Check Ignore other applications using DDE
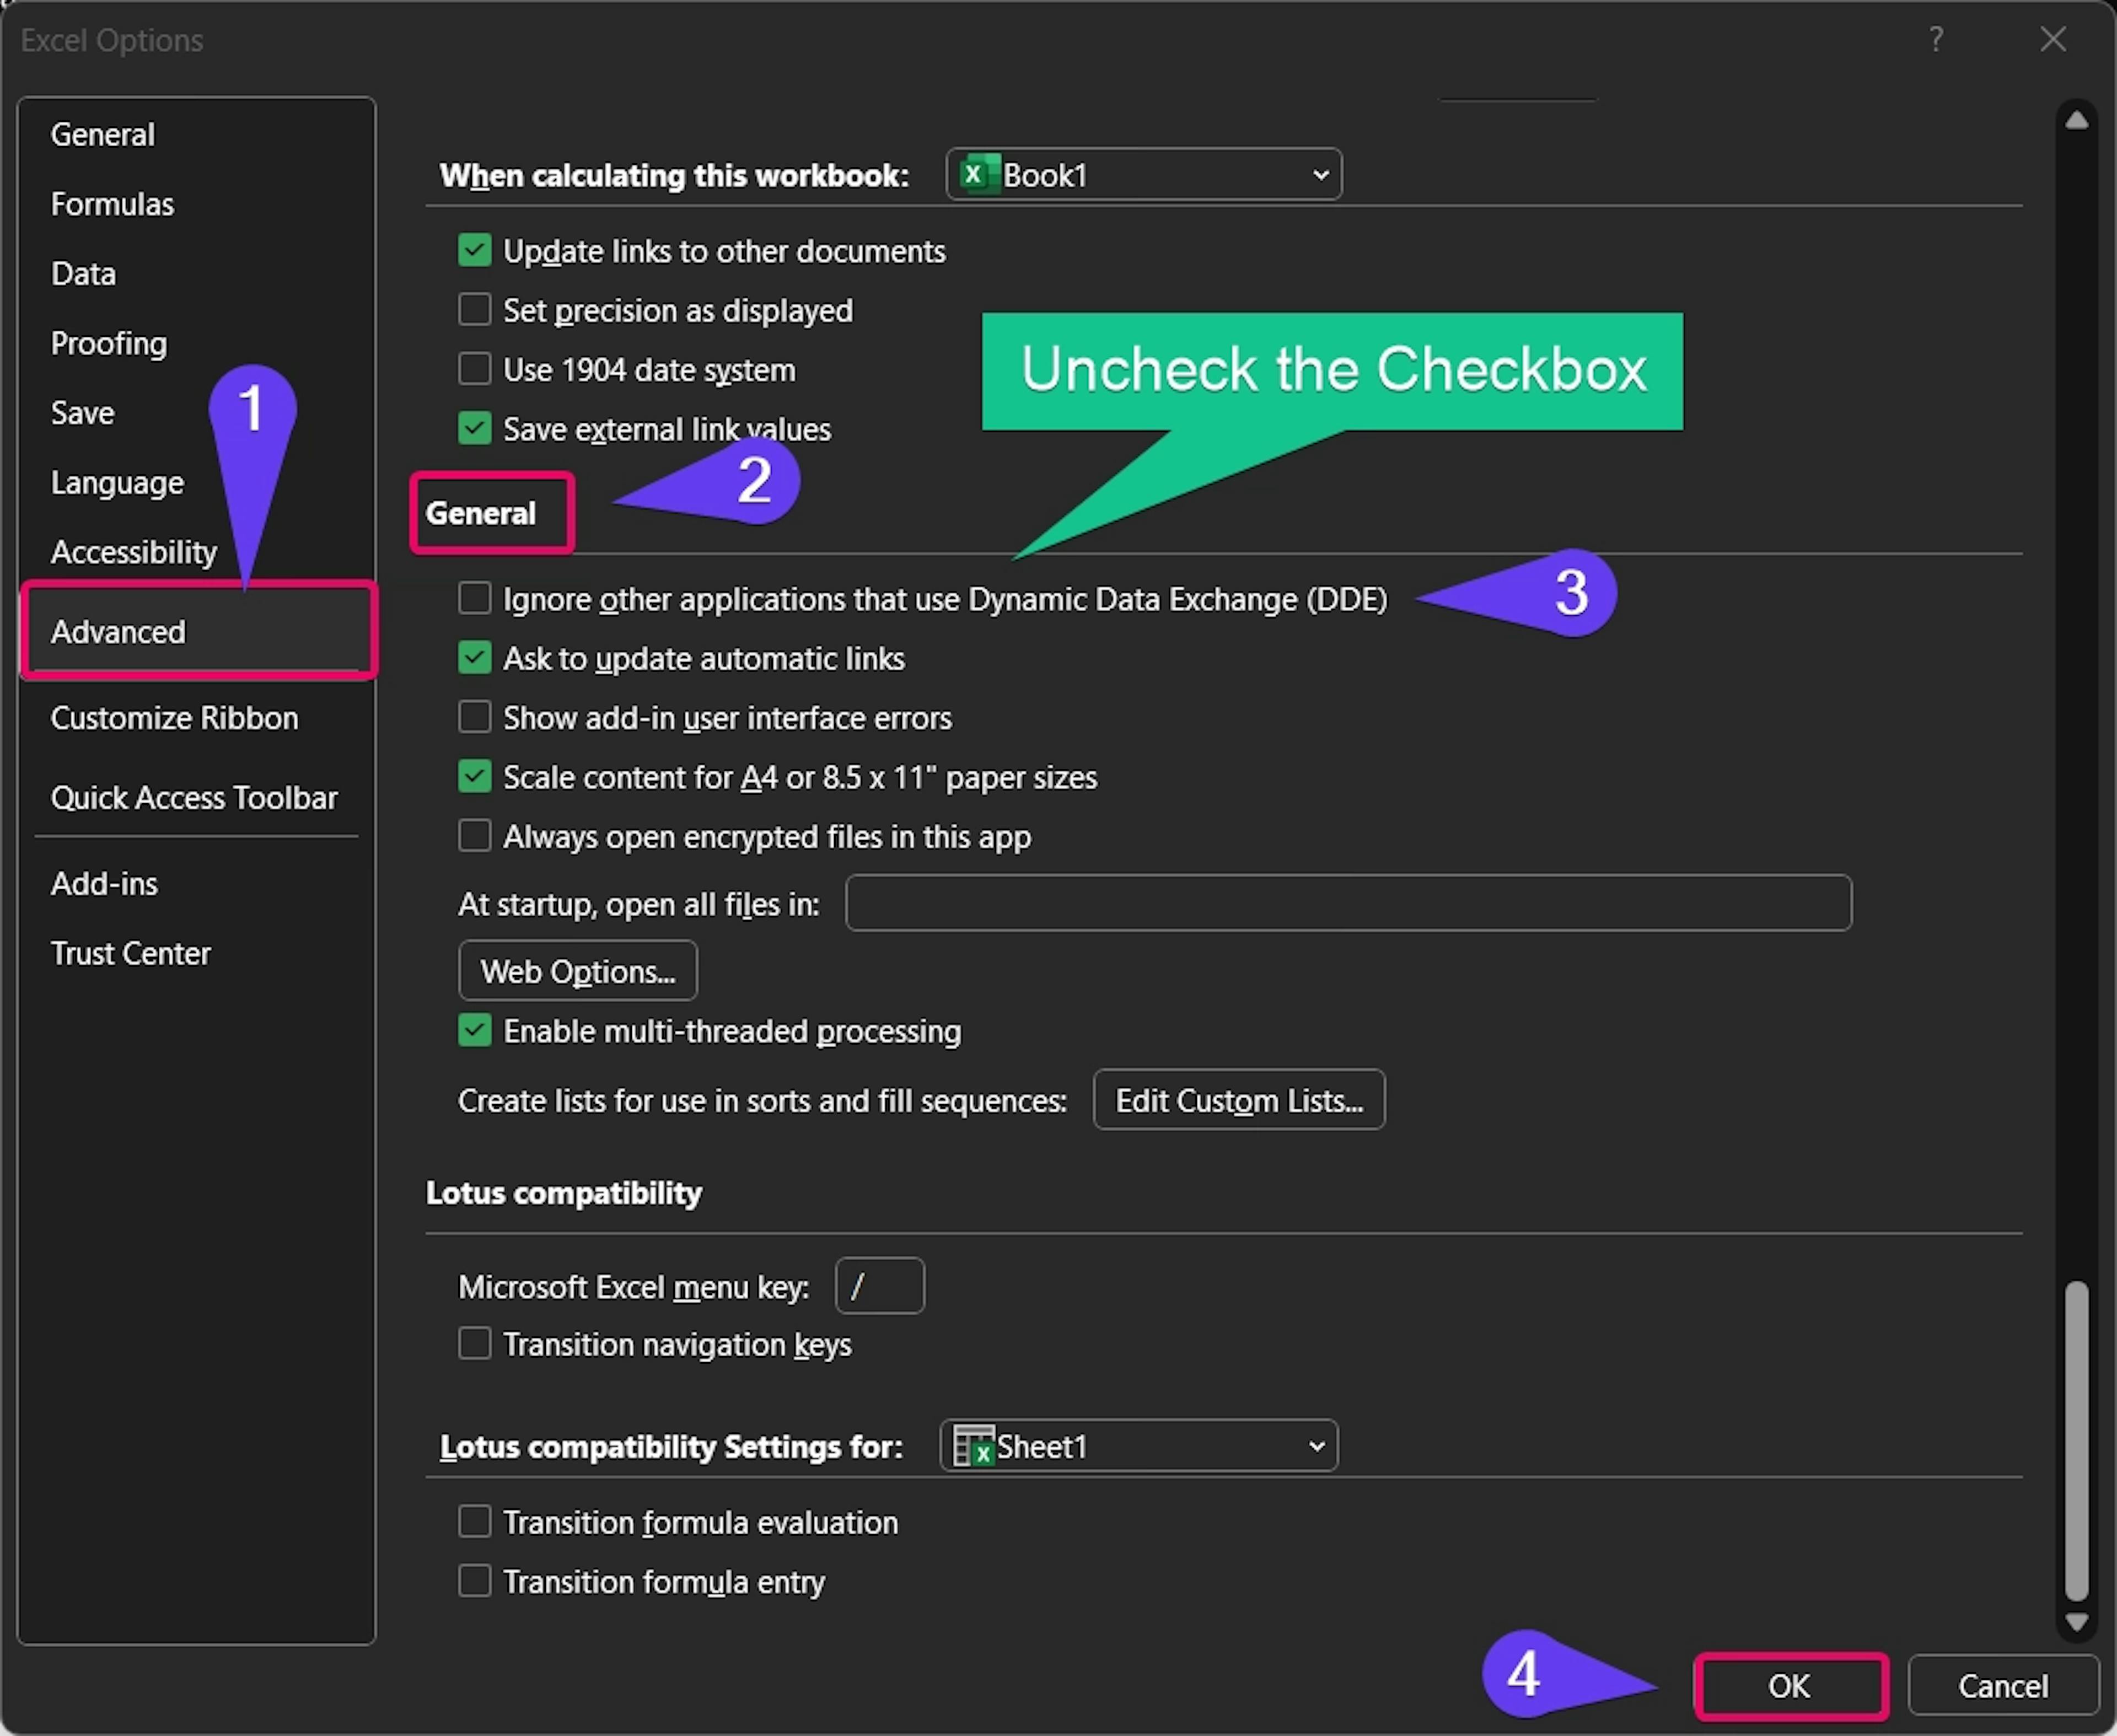 (475, 598)
